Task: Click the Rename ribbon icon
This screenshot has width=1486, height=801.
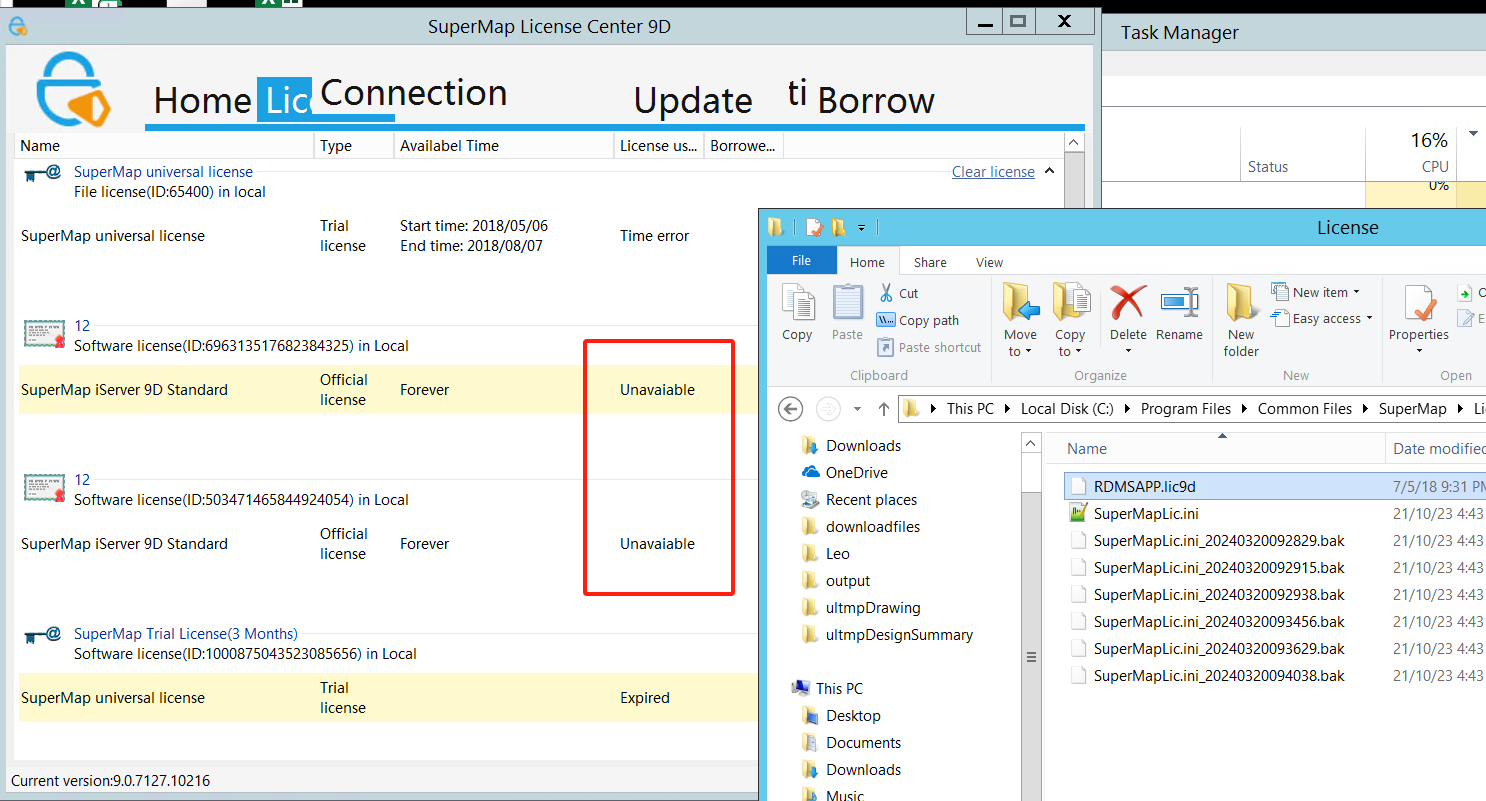Action: pos(1179,303)
